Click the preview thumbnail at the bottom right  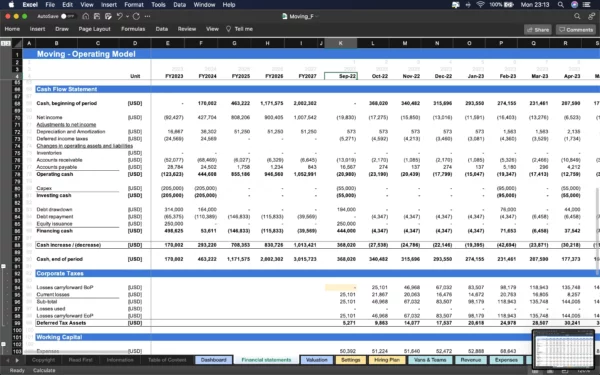[x=563, y=349]
